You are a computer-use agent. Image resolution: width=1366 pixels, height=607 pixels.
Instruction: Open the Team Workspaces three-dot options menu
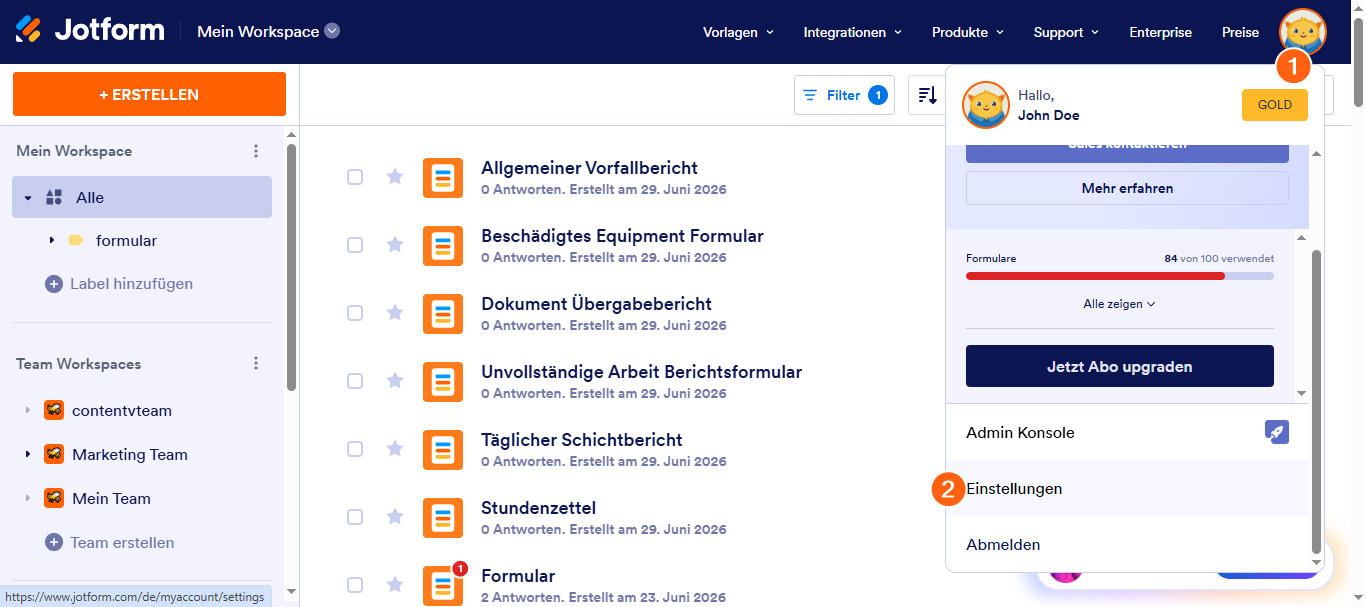tap(256, 364)
